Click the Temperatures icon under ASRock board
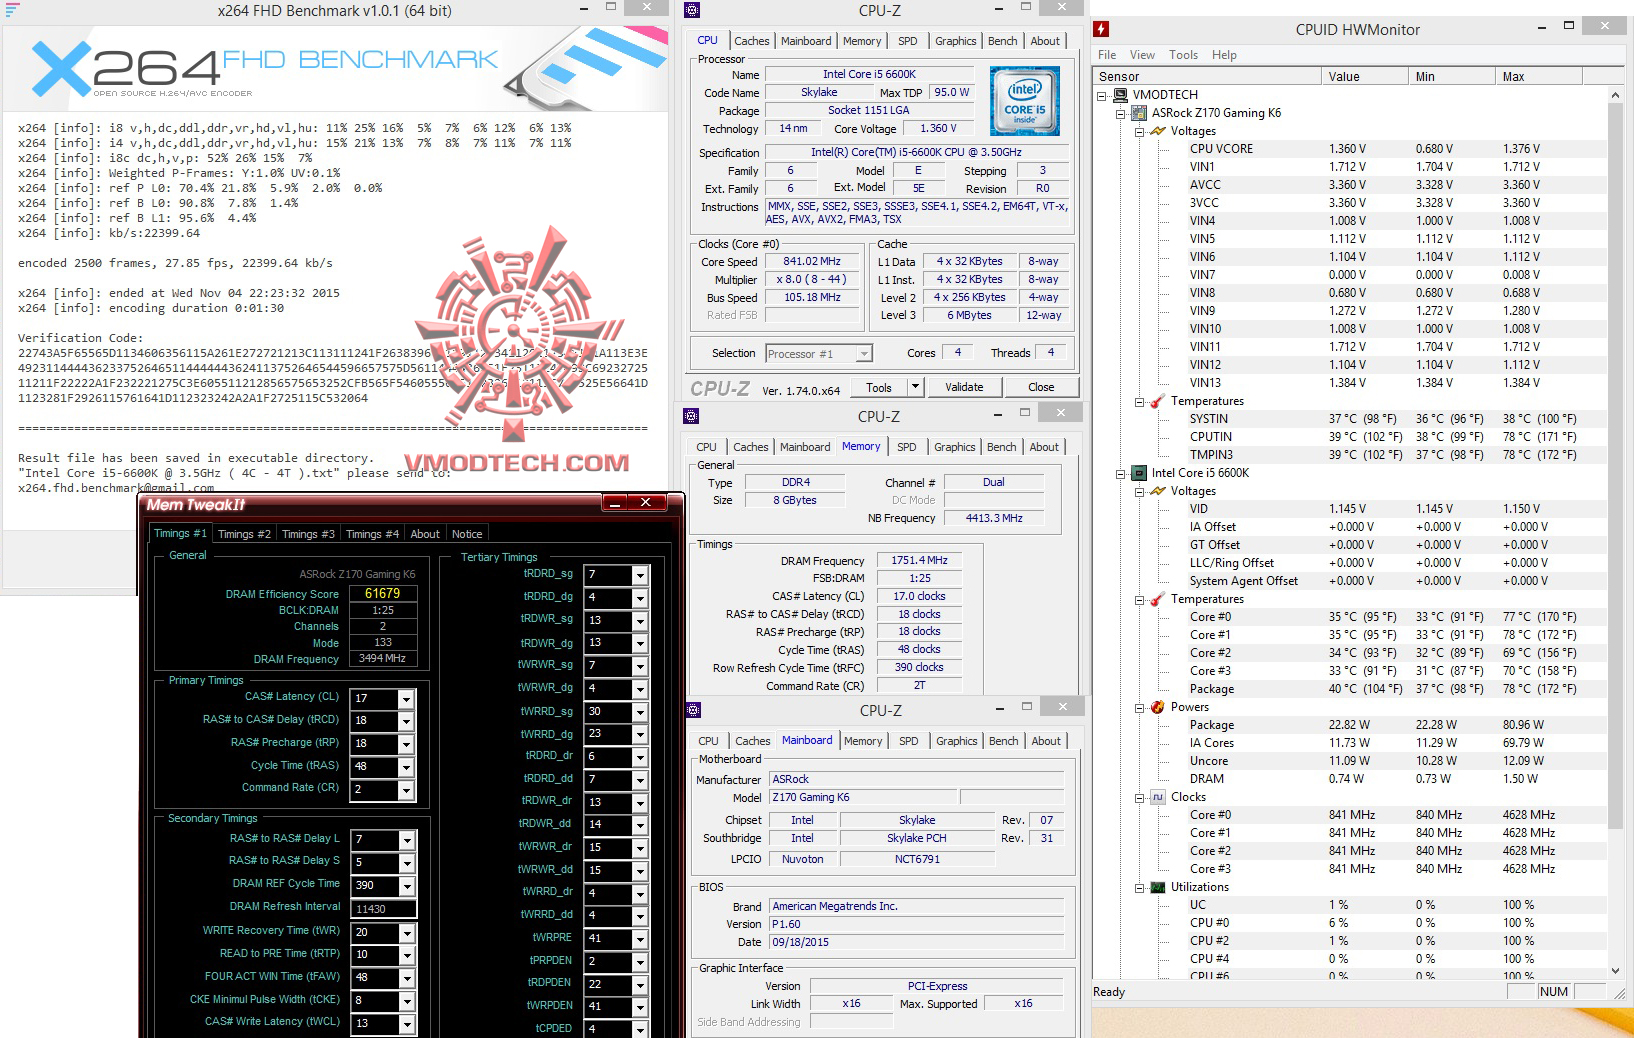The width and height of the screenshot is (1634, 1038). [1158, 401]
